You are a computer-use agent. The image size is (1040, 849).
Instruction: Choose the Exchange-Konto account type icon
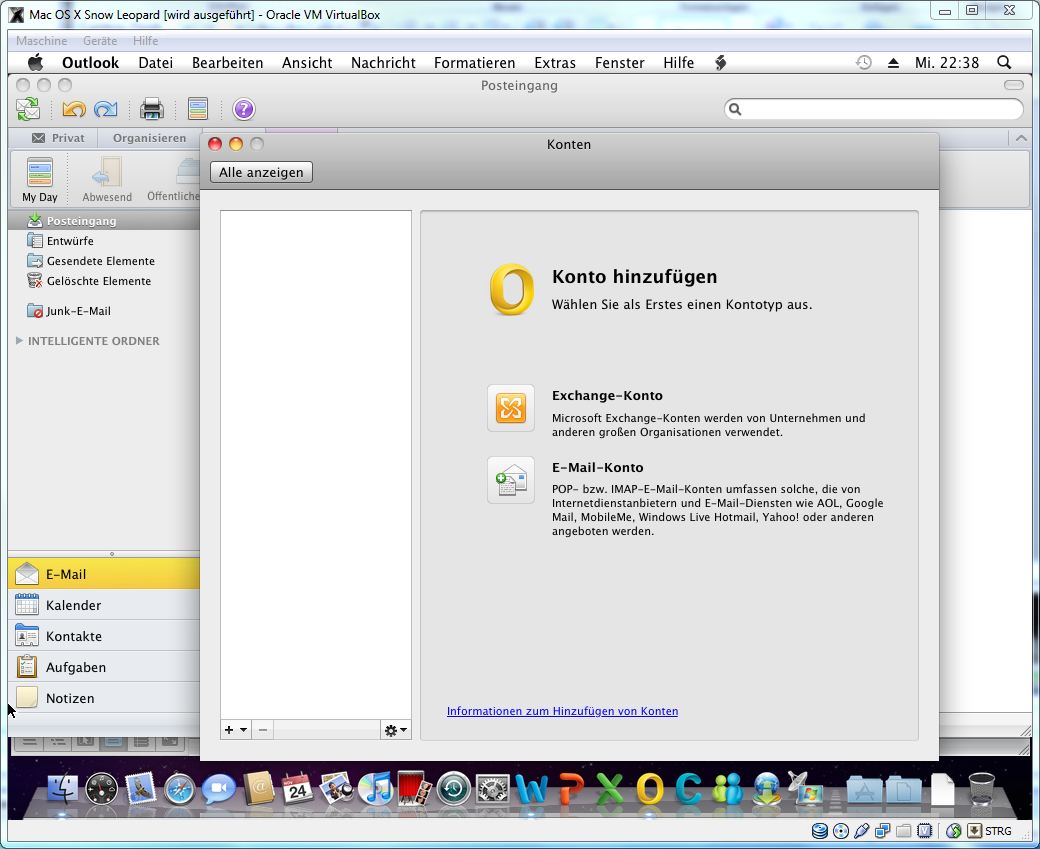(x=511, y=408)
